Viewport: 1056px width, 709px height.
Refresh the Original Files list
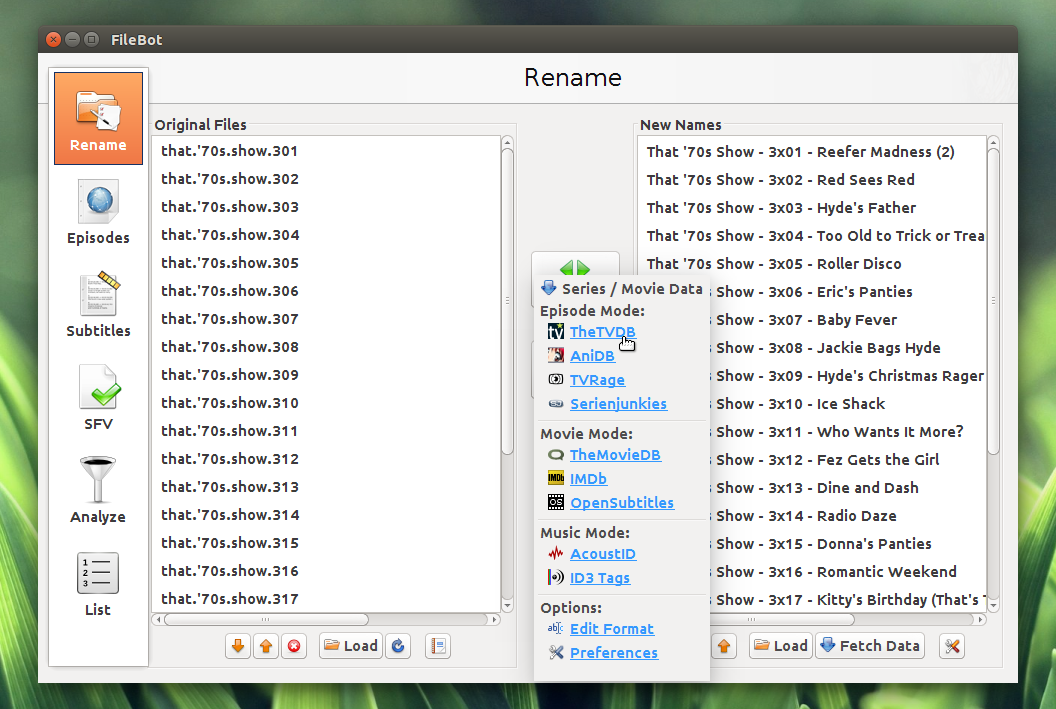398,646
